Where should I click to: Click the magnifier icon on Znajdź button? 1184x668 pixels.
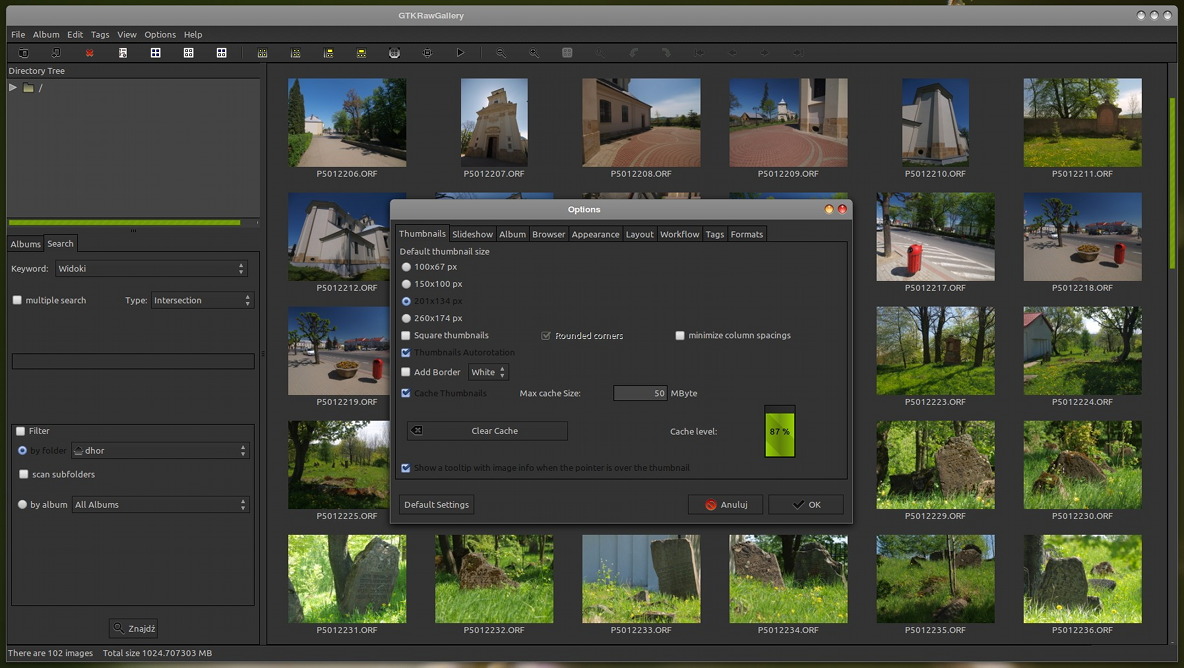click(119, 628)
